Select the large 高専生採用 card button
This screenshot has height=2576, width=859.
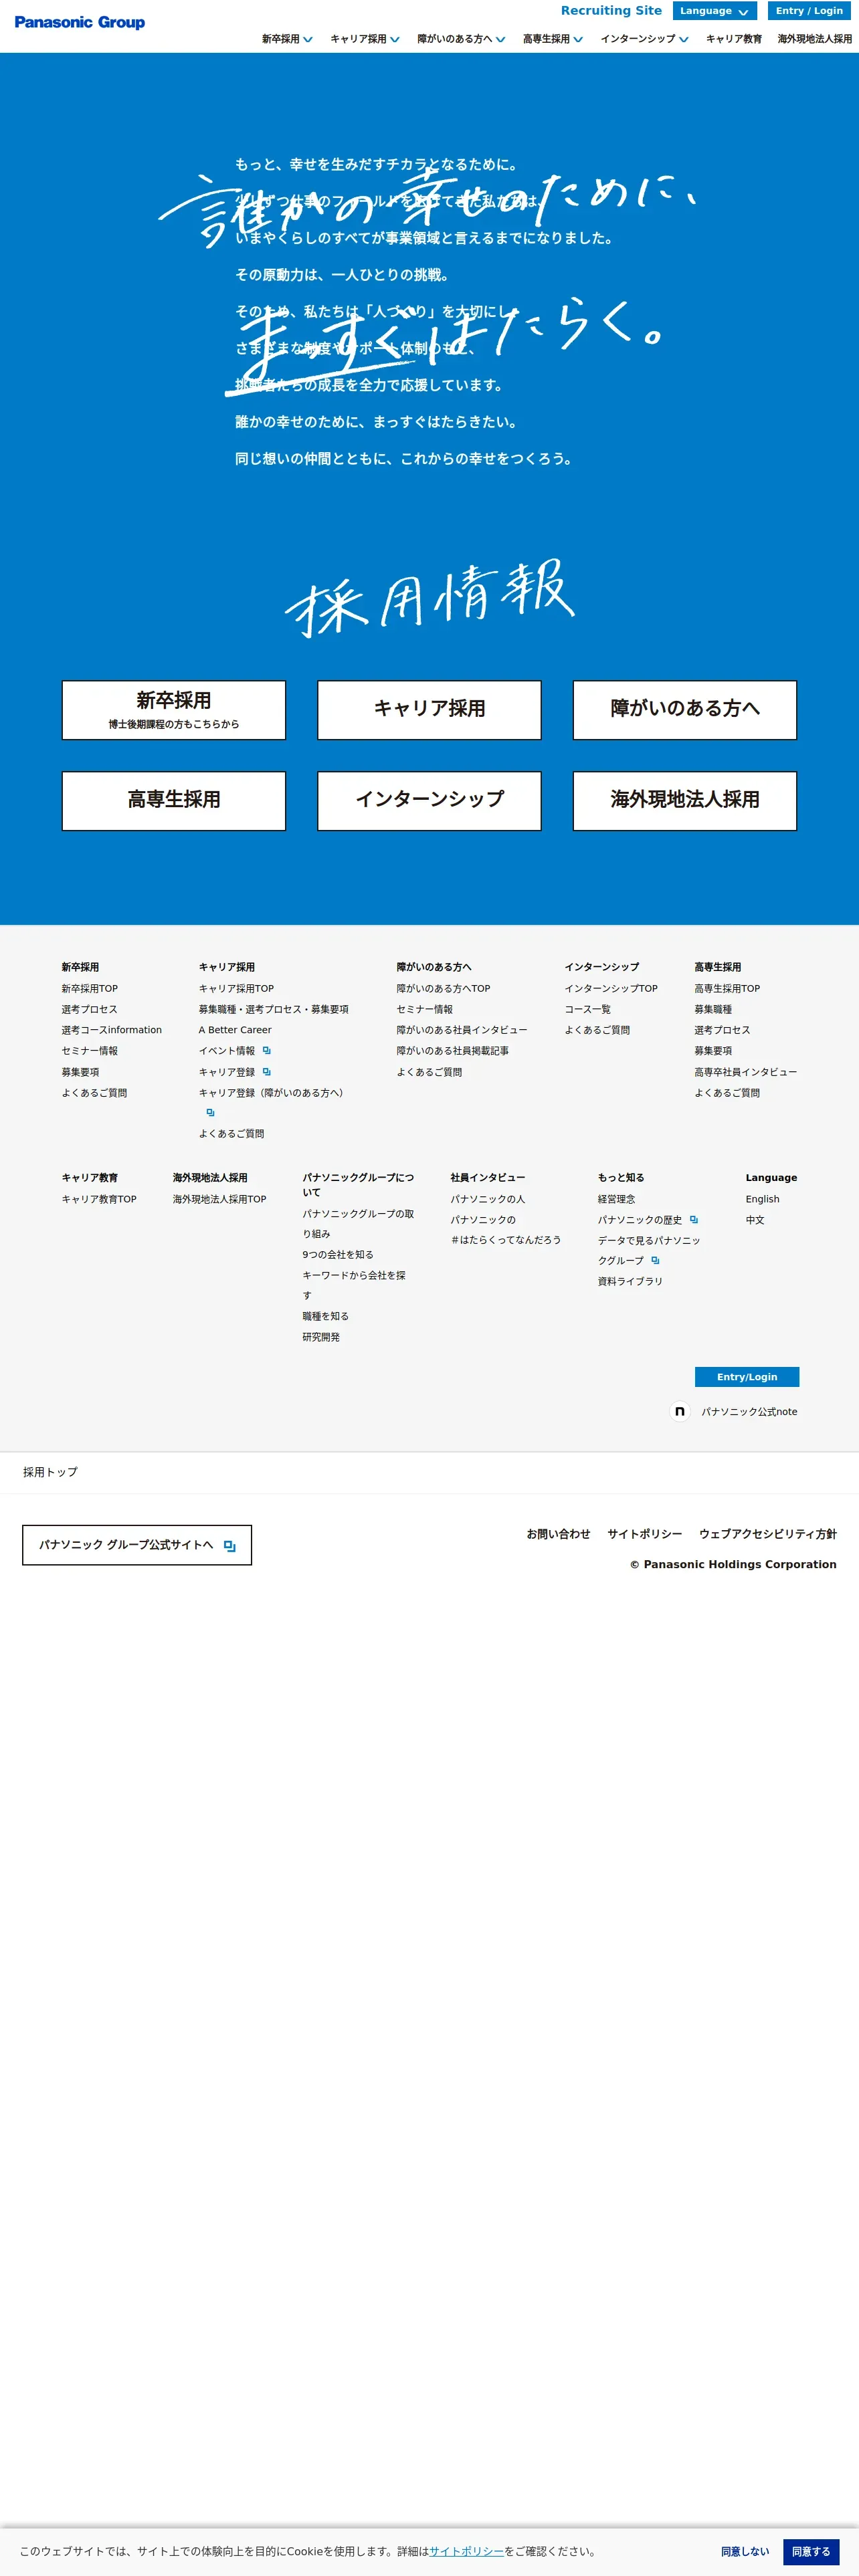pyautogui.click(x=174, y=801)
